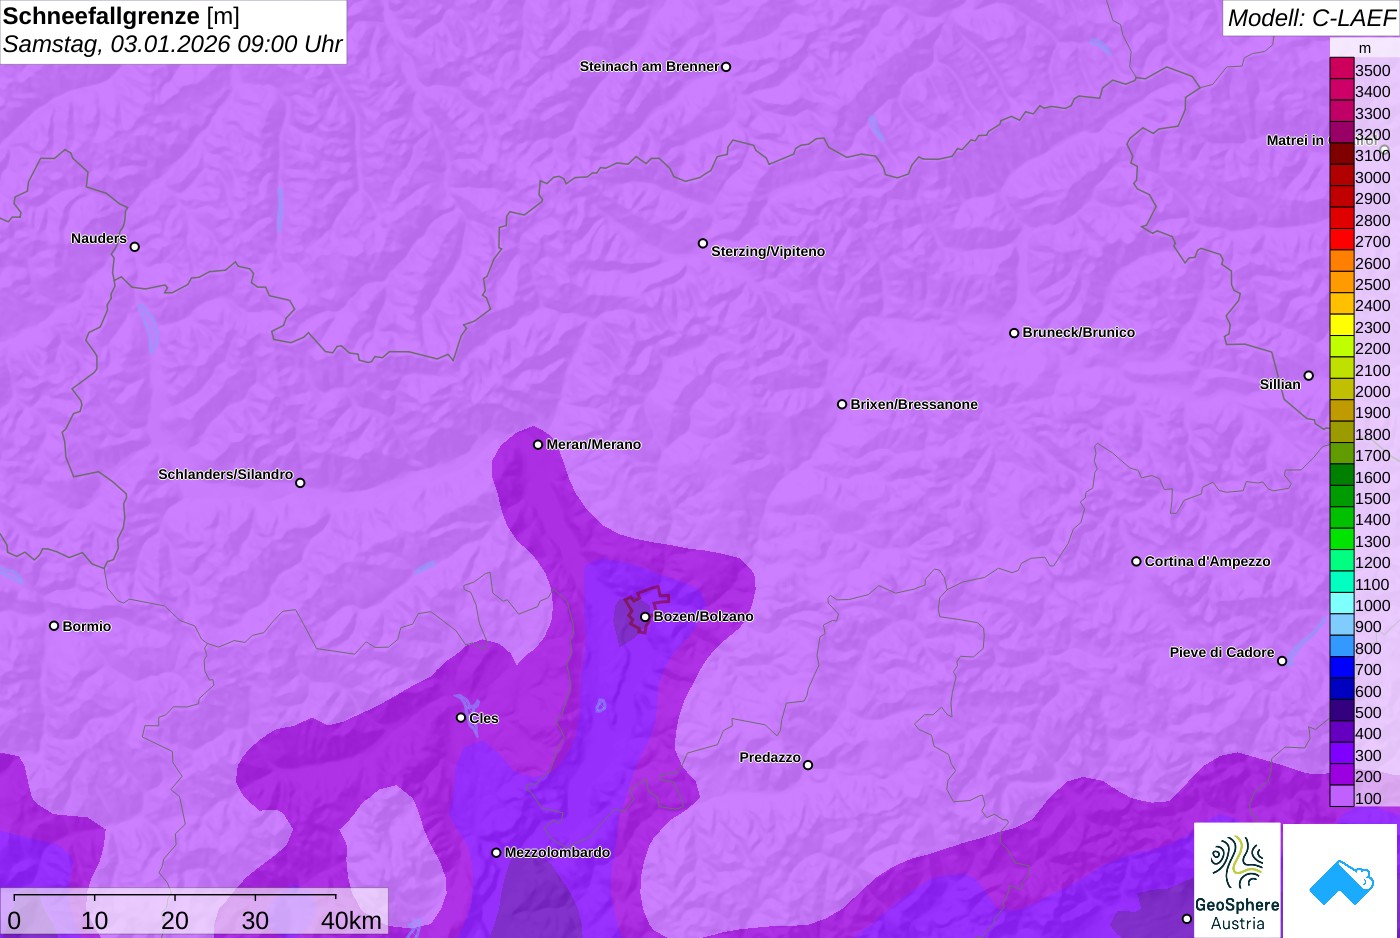Click the Modell: C-LAEF label

point(1311,18)
